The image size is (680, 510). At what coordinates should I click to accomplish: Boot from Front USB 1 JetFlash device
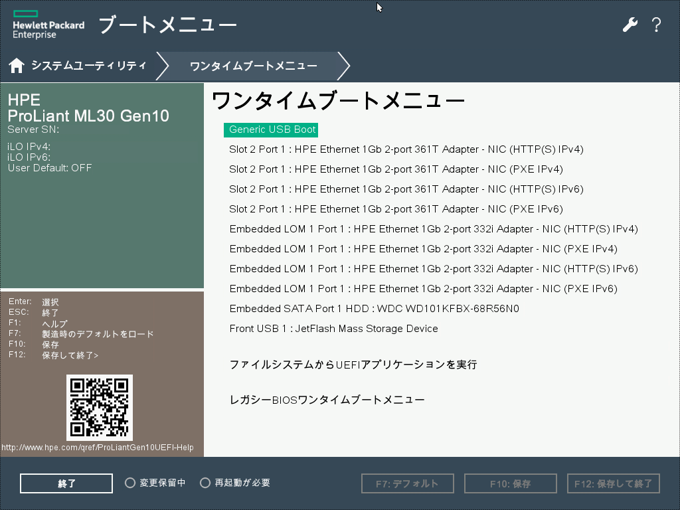point(333,329)
